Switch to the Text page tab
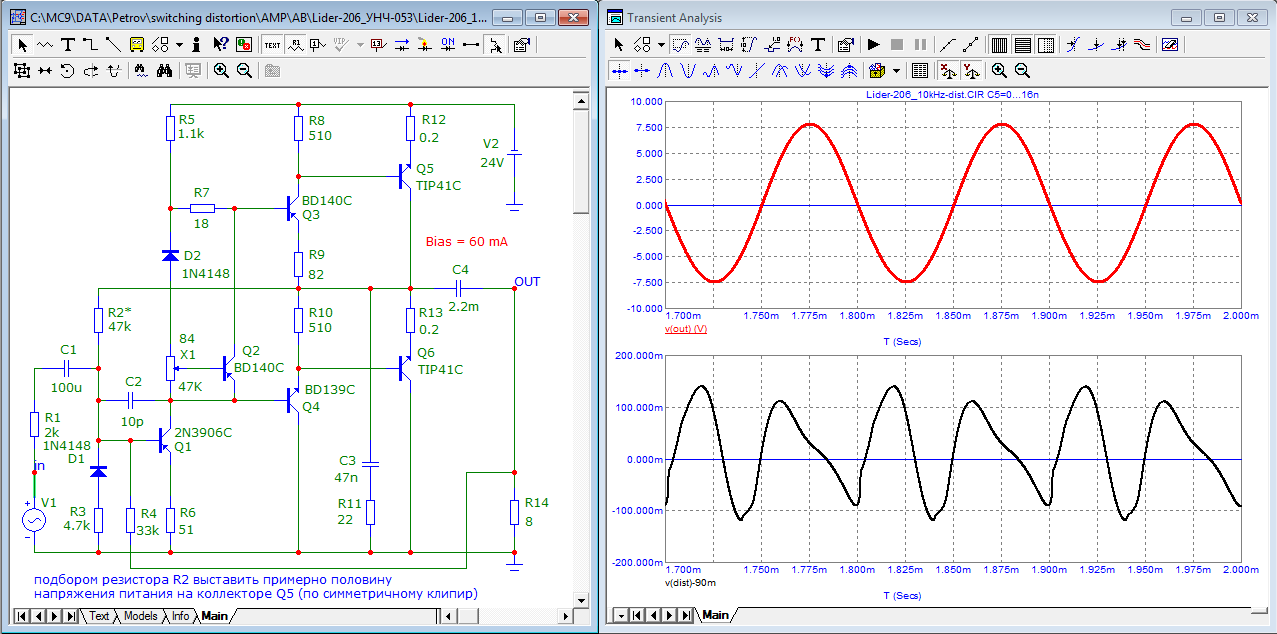The height and width of the screenshot is (634, 1277). pos(100,616)
